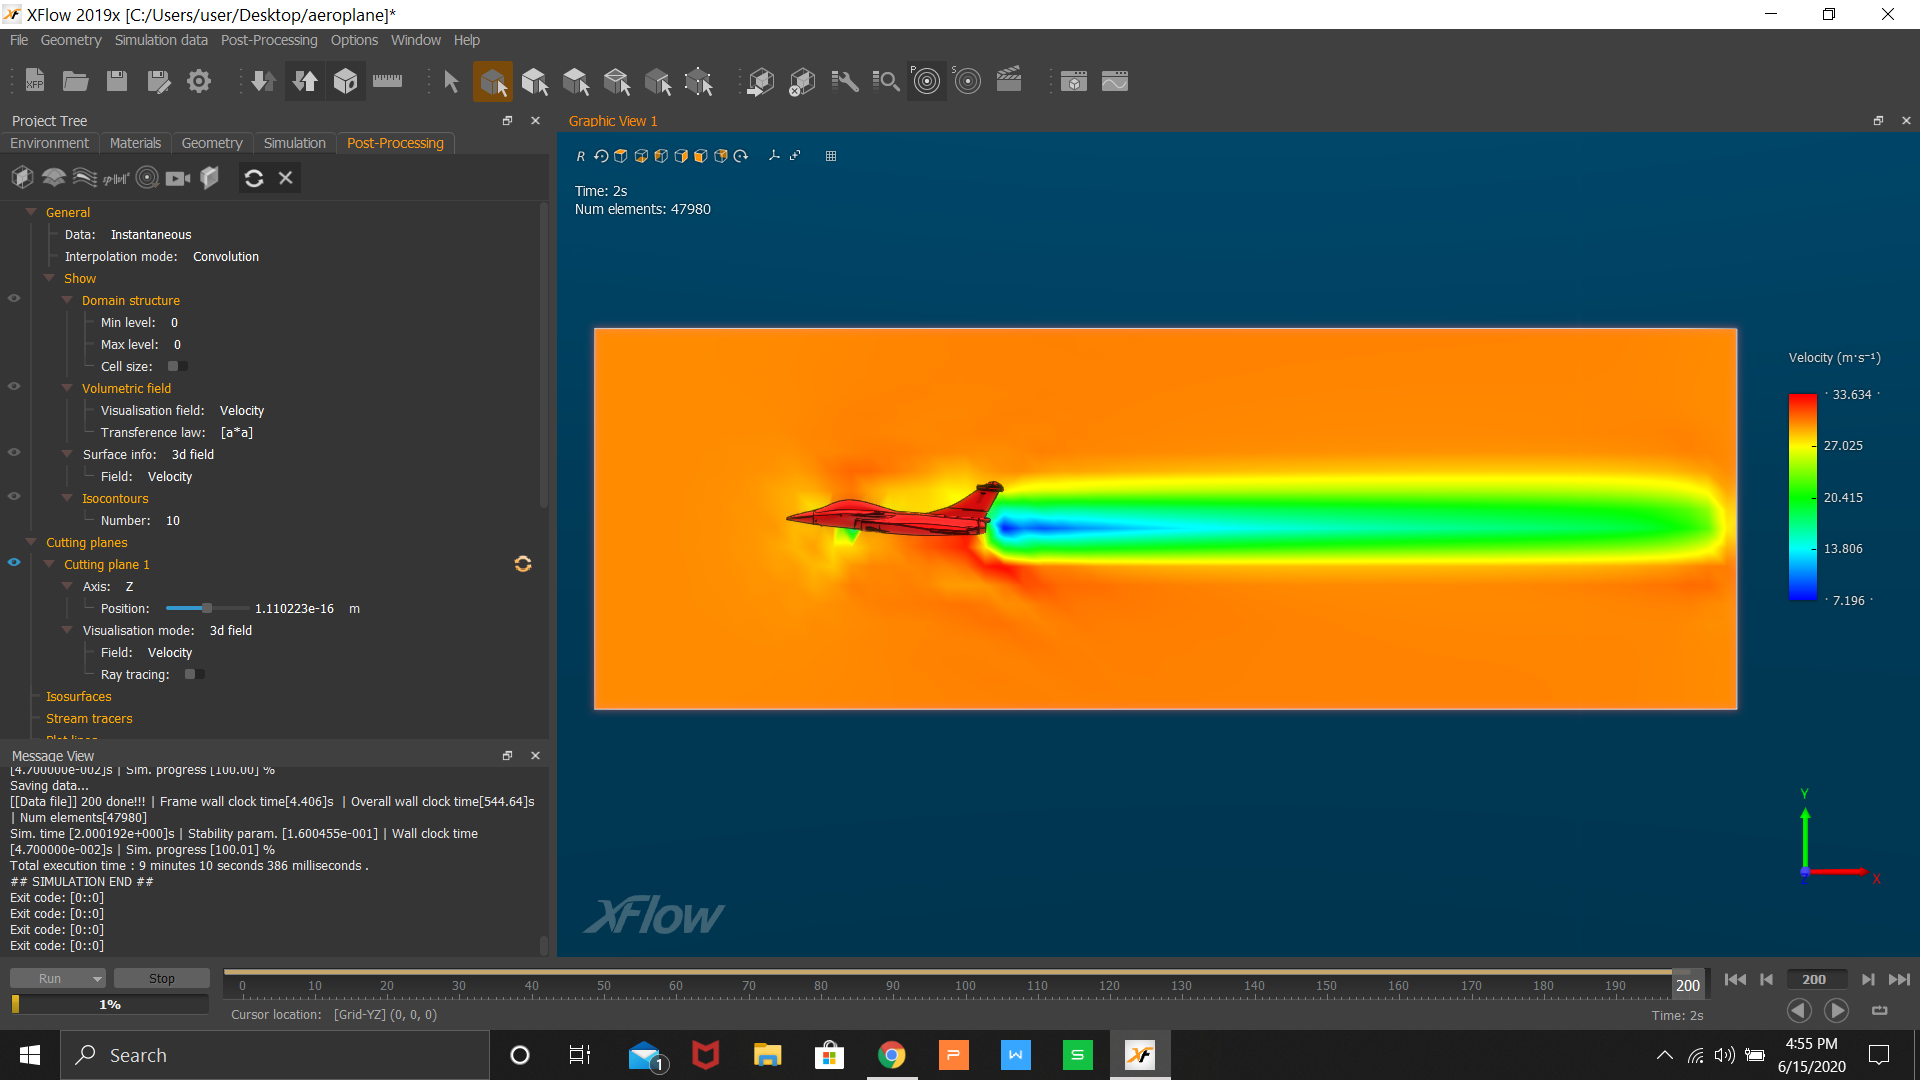The image size is (1920, 1080).
Task: Toggle the S concentric circles probe icon
Action: click(968, 81)
